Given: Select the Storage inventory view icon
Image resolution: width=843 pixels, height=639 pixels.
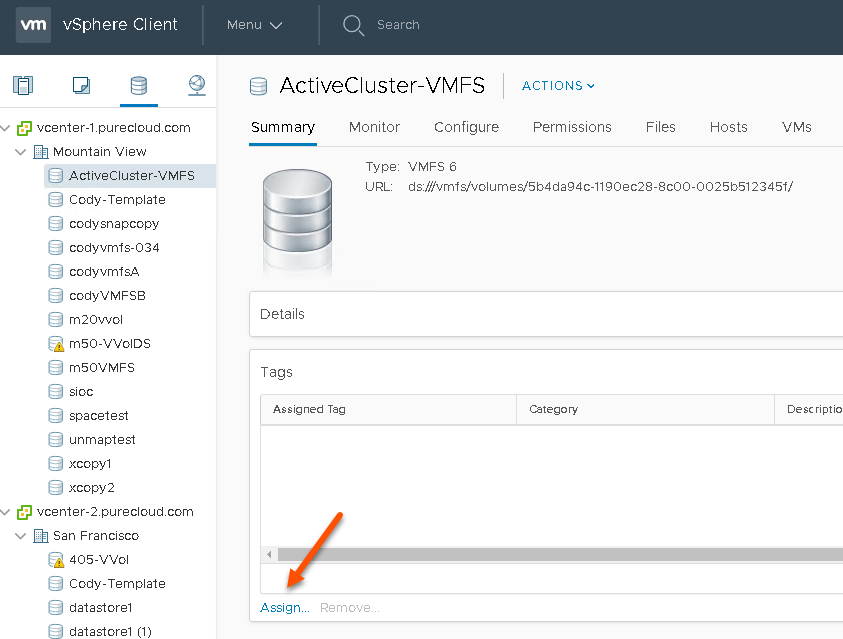Looking at the screenshot, I should point(139,85).
